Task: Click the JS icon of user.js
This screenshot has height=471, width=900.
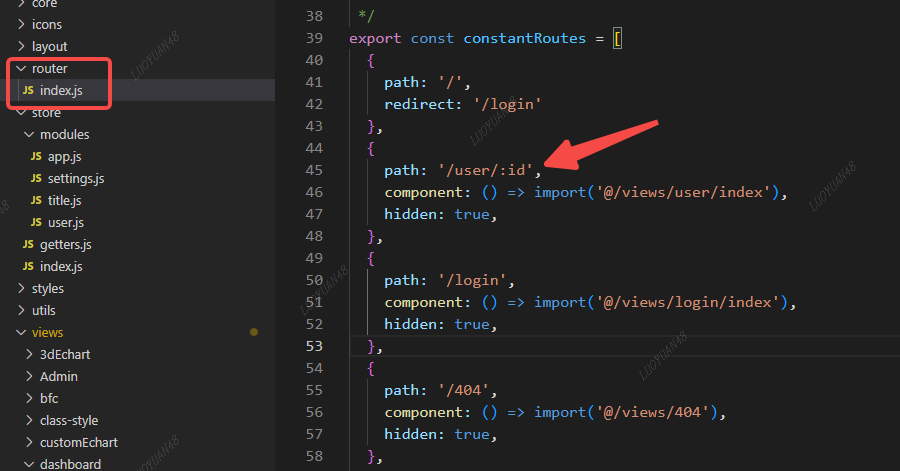Action: pyautogui.click(x=36, y=222)
